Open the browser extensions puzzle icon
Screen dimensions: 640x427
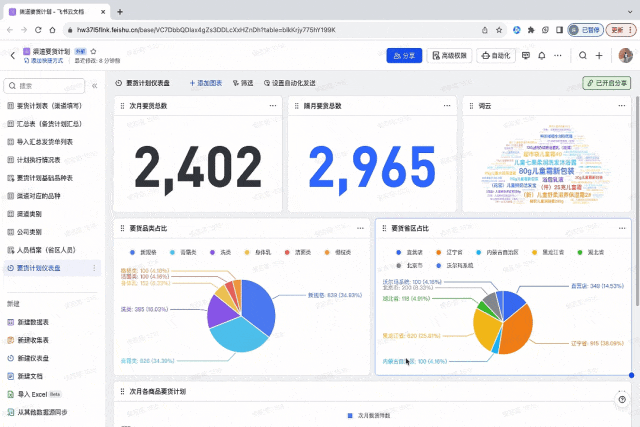531,30
